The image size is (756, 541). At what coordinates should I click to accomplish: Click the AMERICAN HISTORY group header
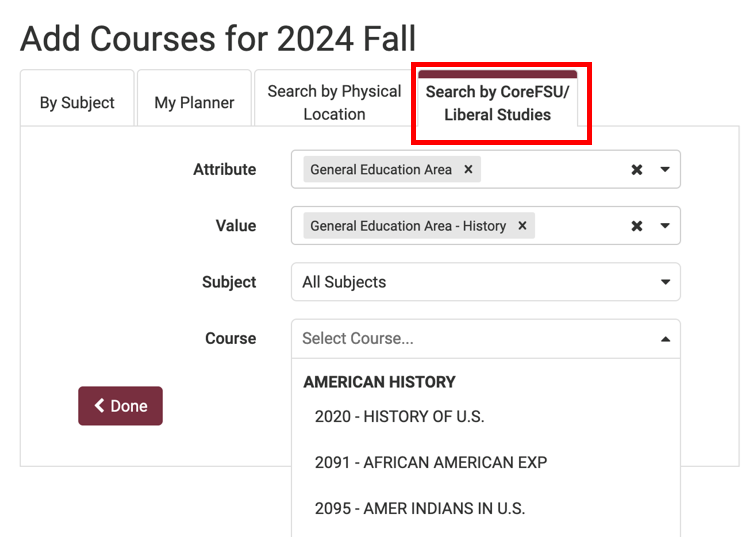coord(379,382)
